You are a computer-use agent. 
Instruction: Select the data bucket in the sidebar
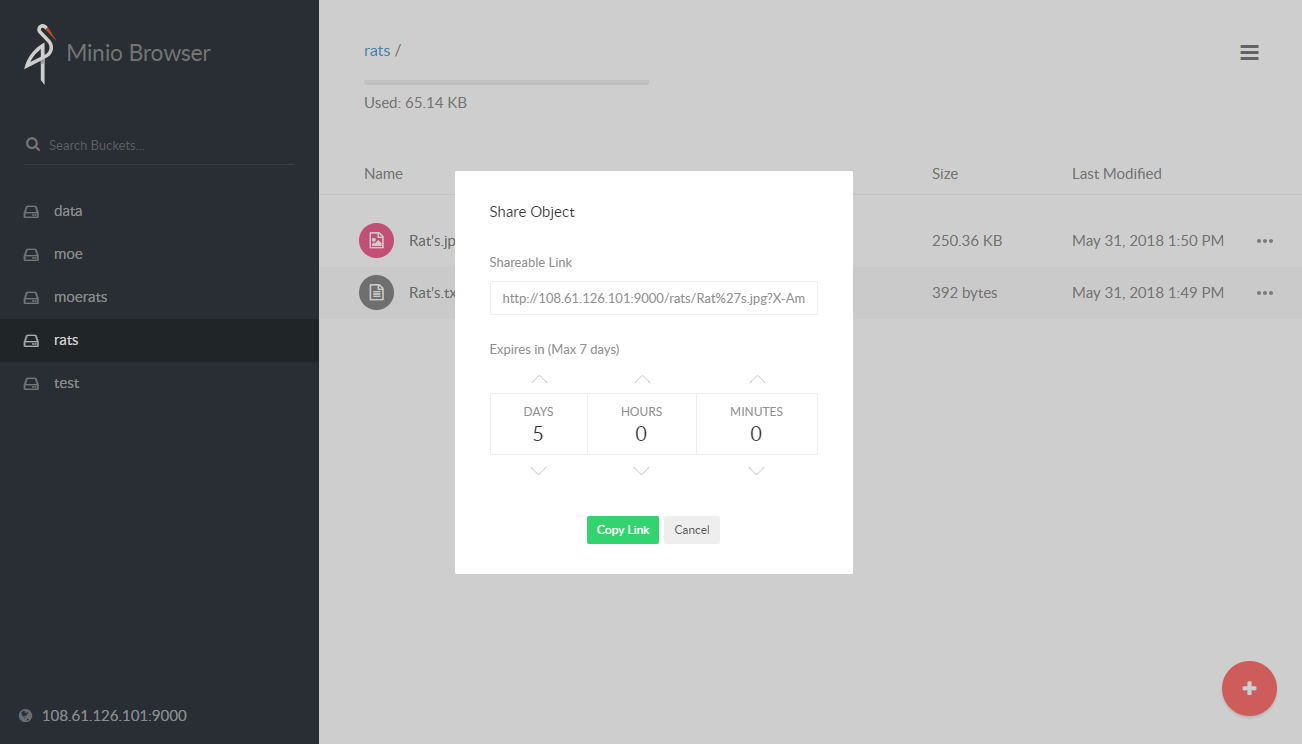pyautogui.click(x=159, y=211)
